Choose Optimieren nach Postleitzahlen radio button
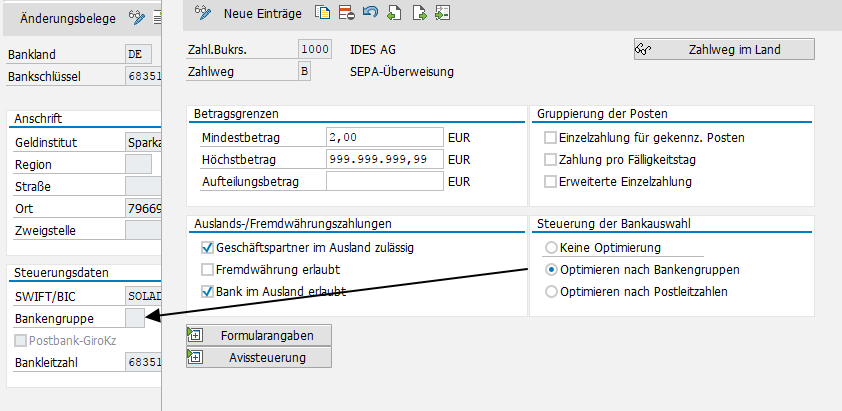This screenshot has width=842, height=411. (550, 292)
